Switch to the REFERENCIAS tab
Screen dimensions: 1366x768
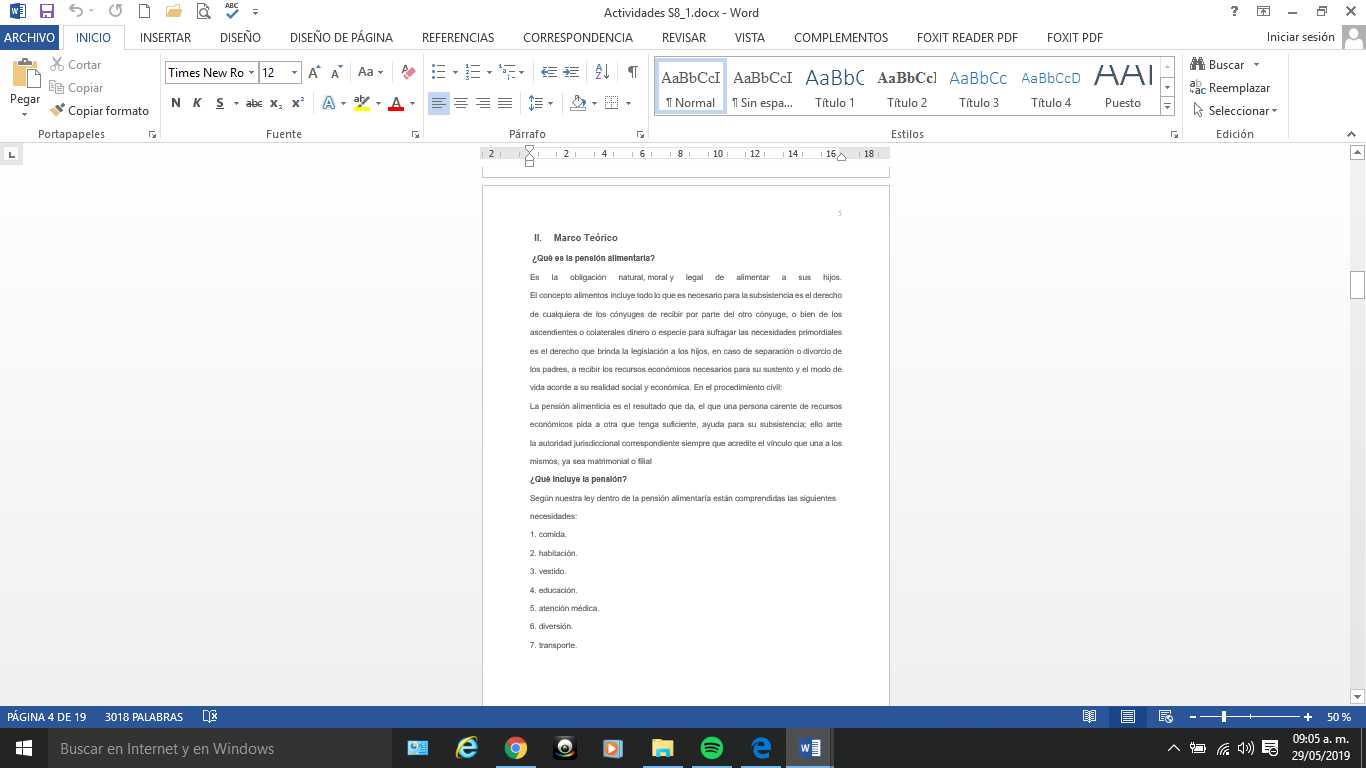click(458, 38)
